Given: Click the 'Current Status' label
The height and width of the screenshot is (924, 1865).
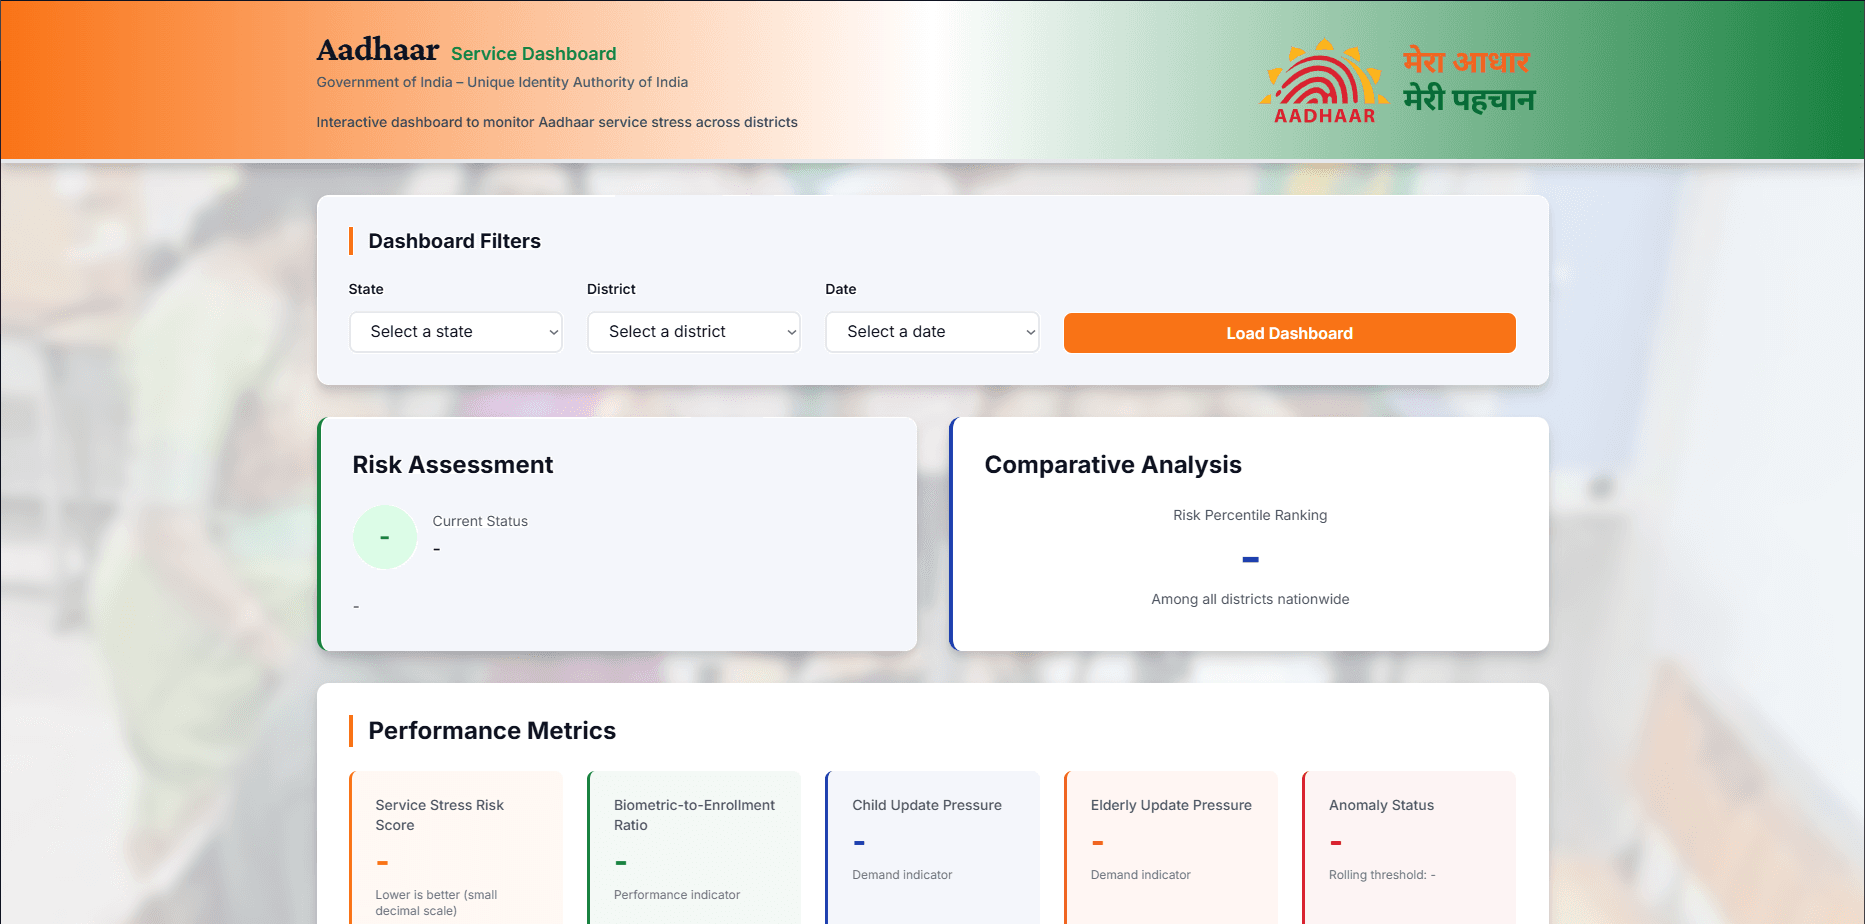Looking at the screenshot, I should (480, 521).
